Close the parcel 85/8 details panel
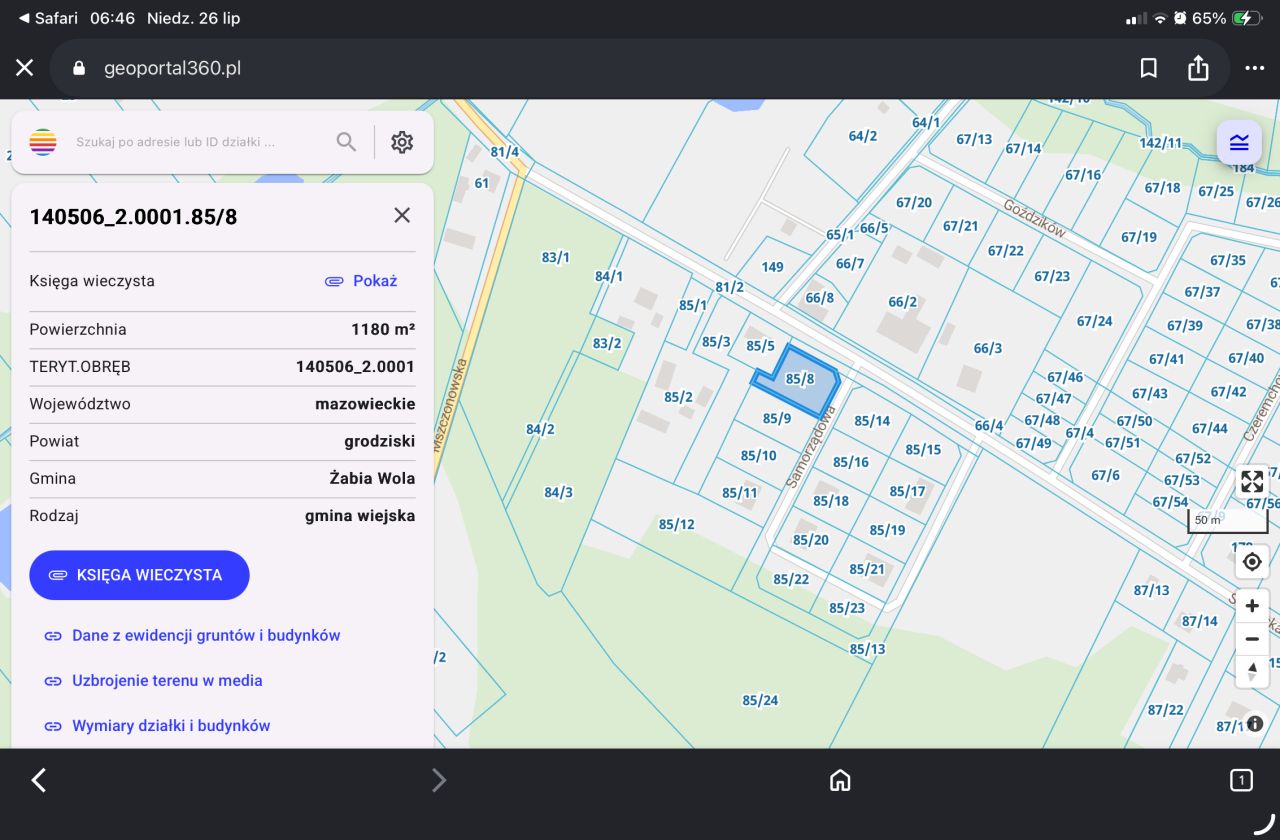 click(x=402, y=215)
